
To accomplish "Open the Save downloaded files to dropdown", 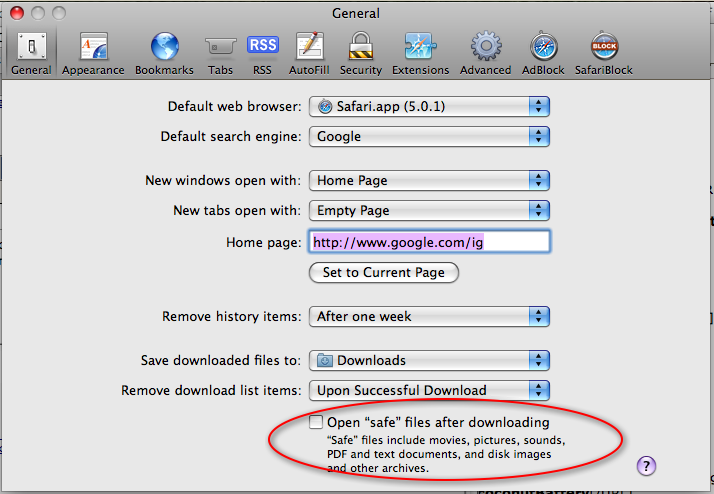I will point(429,361).
